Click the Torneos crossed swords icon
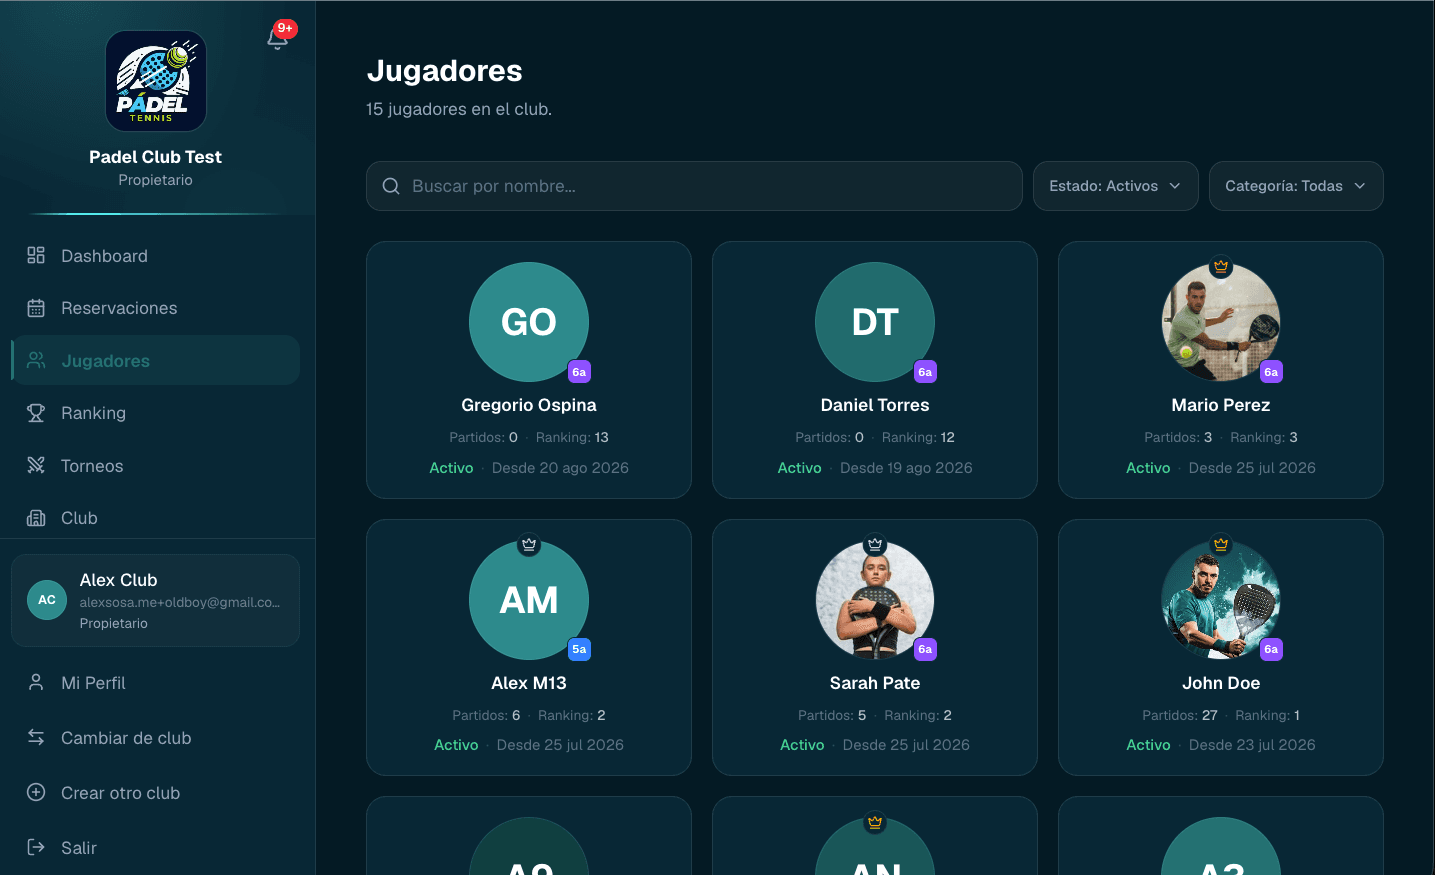The image size is (1435, 875). 36,465
